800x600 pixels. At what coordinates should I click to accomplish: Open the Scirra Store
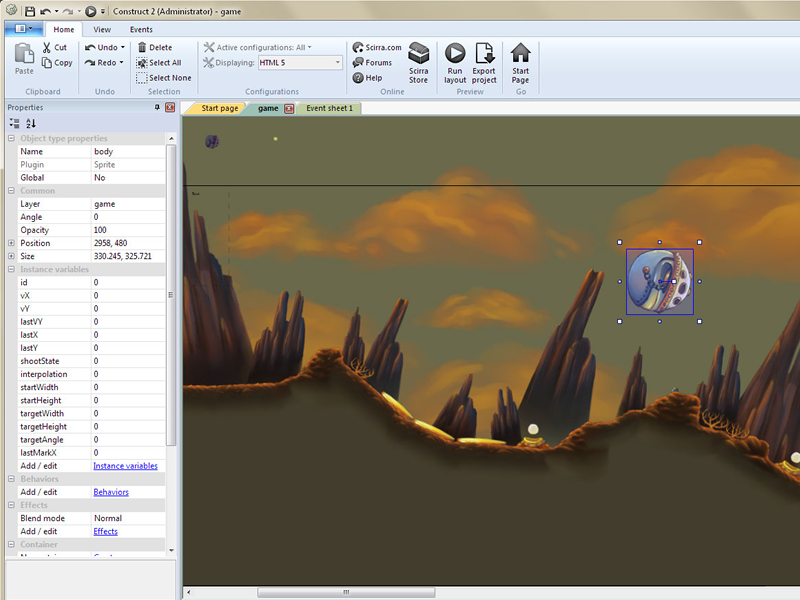tap(418, 54)
